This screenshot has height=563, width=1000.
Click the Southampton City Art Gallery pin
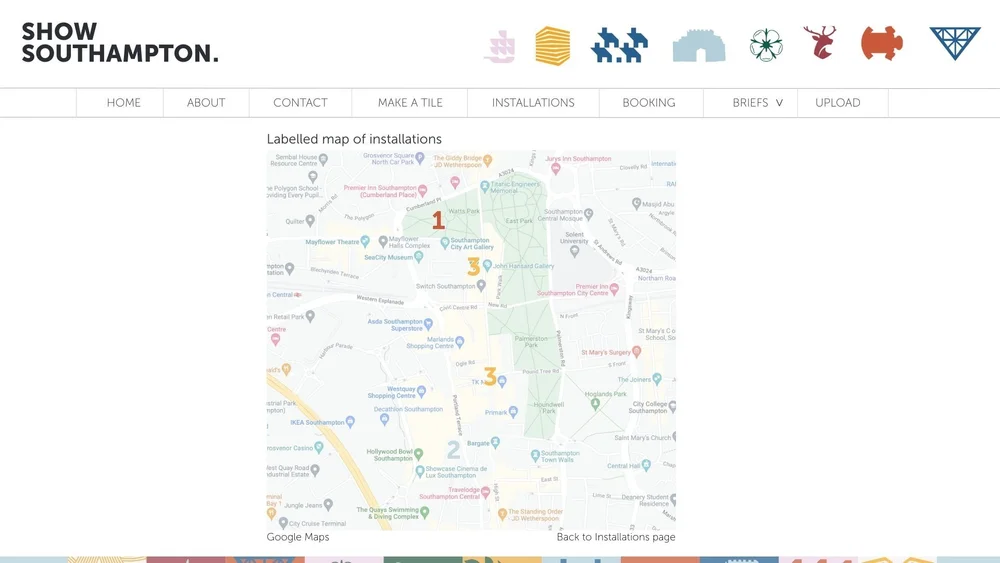pos(445,243)
